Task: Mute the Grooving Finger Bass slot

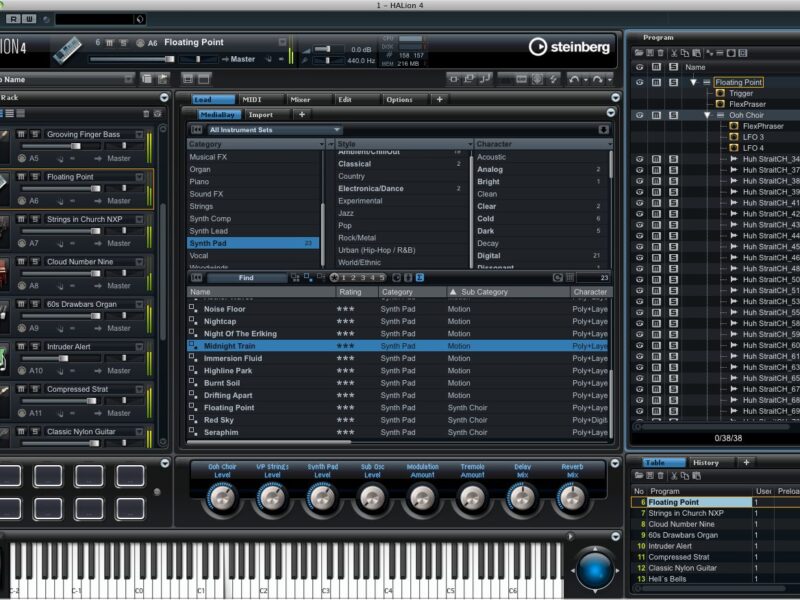Action: (x=19, y=134)
